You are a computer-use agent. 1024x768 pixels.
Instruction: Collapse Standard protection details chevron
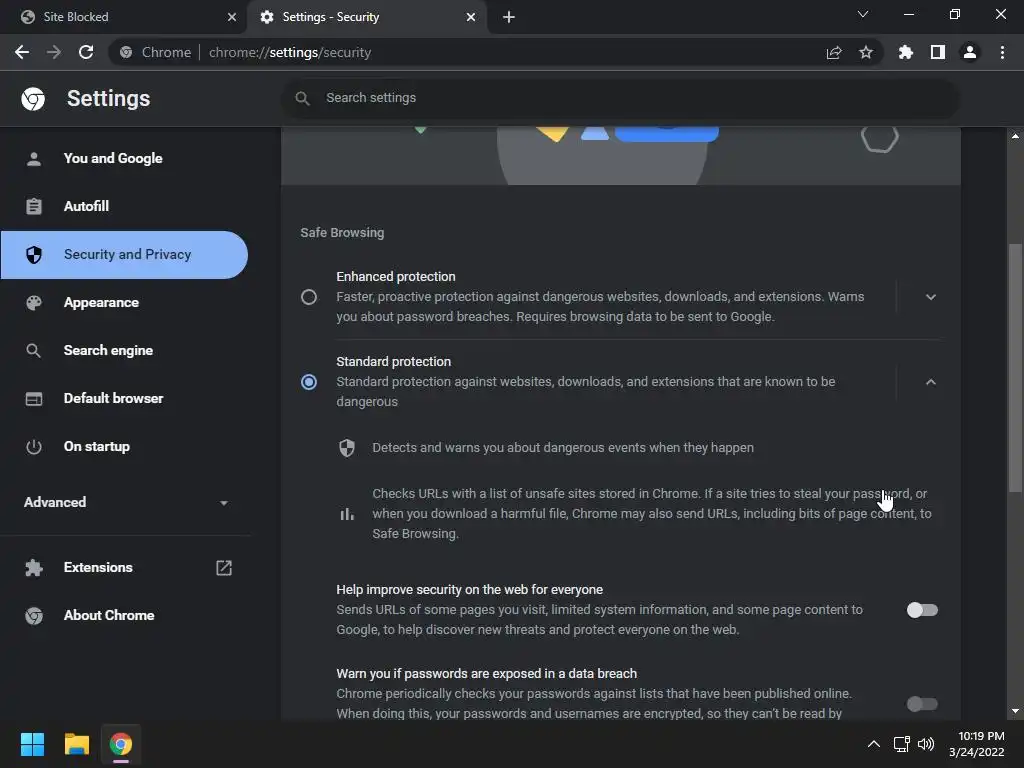click(x=931, y=382)
